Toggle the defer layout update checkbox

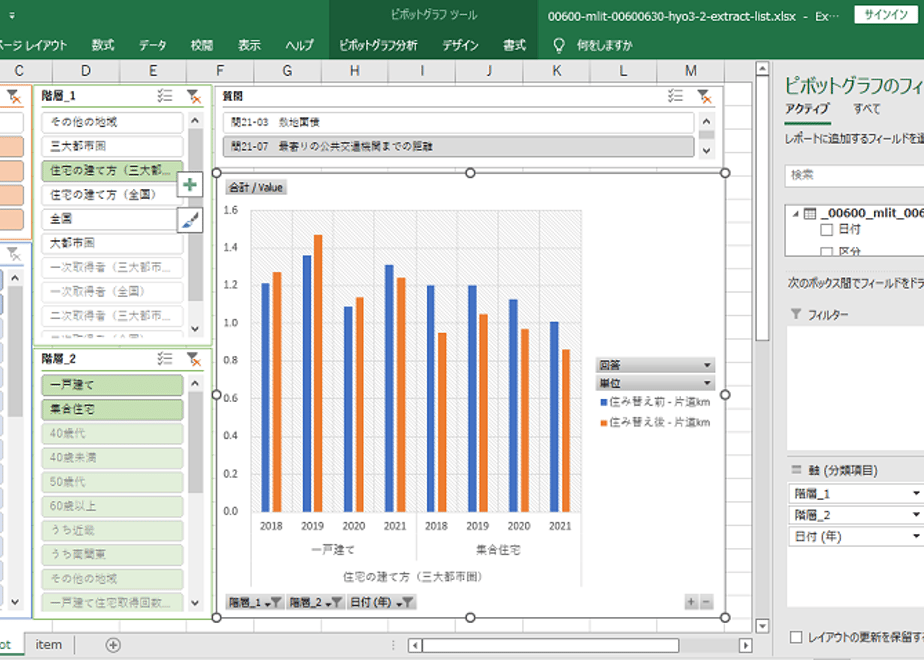[796, 637]
